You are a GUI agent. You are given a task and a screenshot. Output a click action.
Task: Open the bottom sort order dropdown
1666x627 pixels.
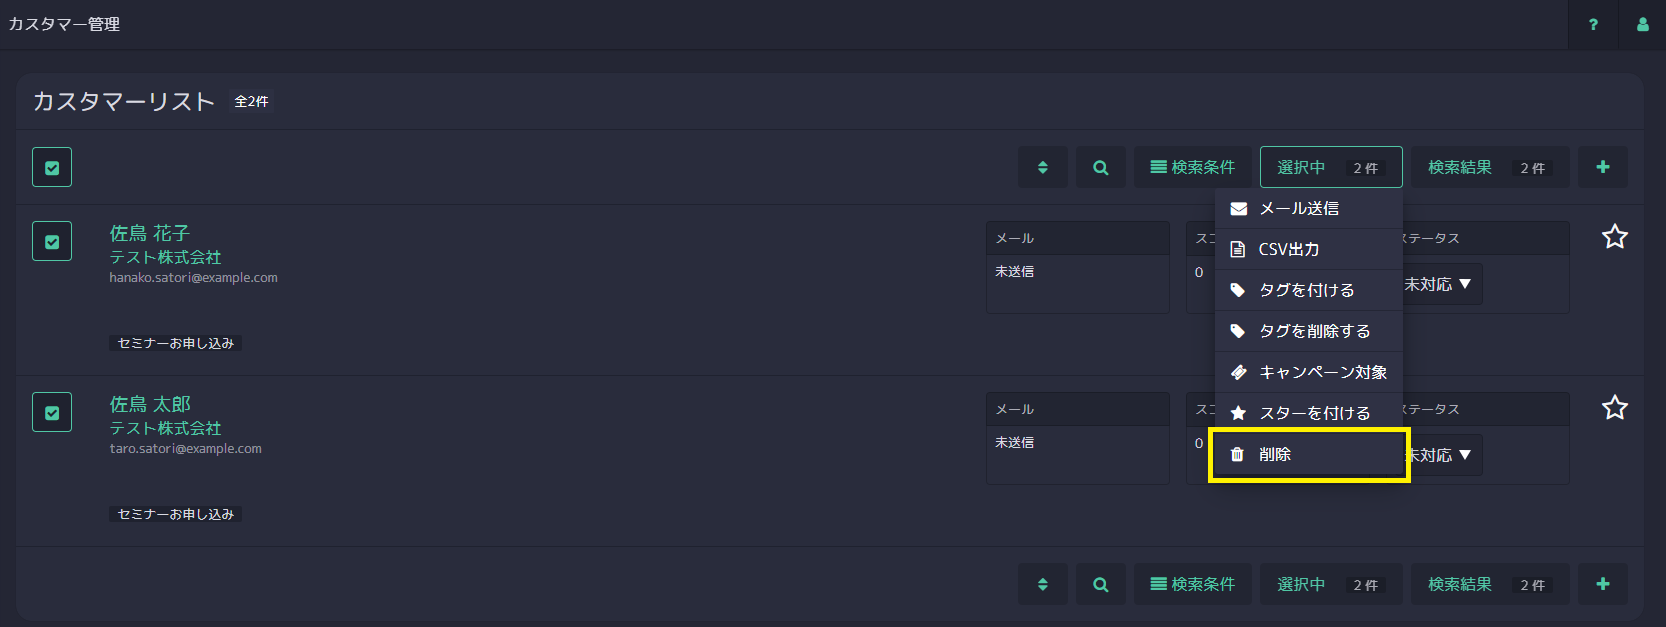pos(1043,584)
